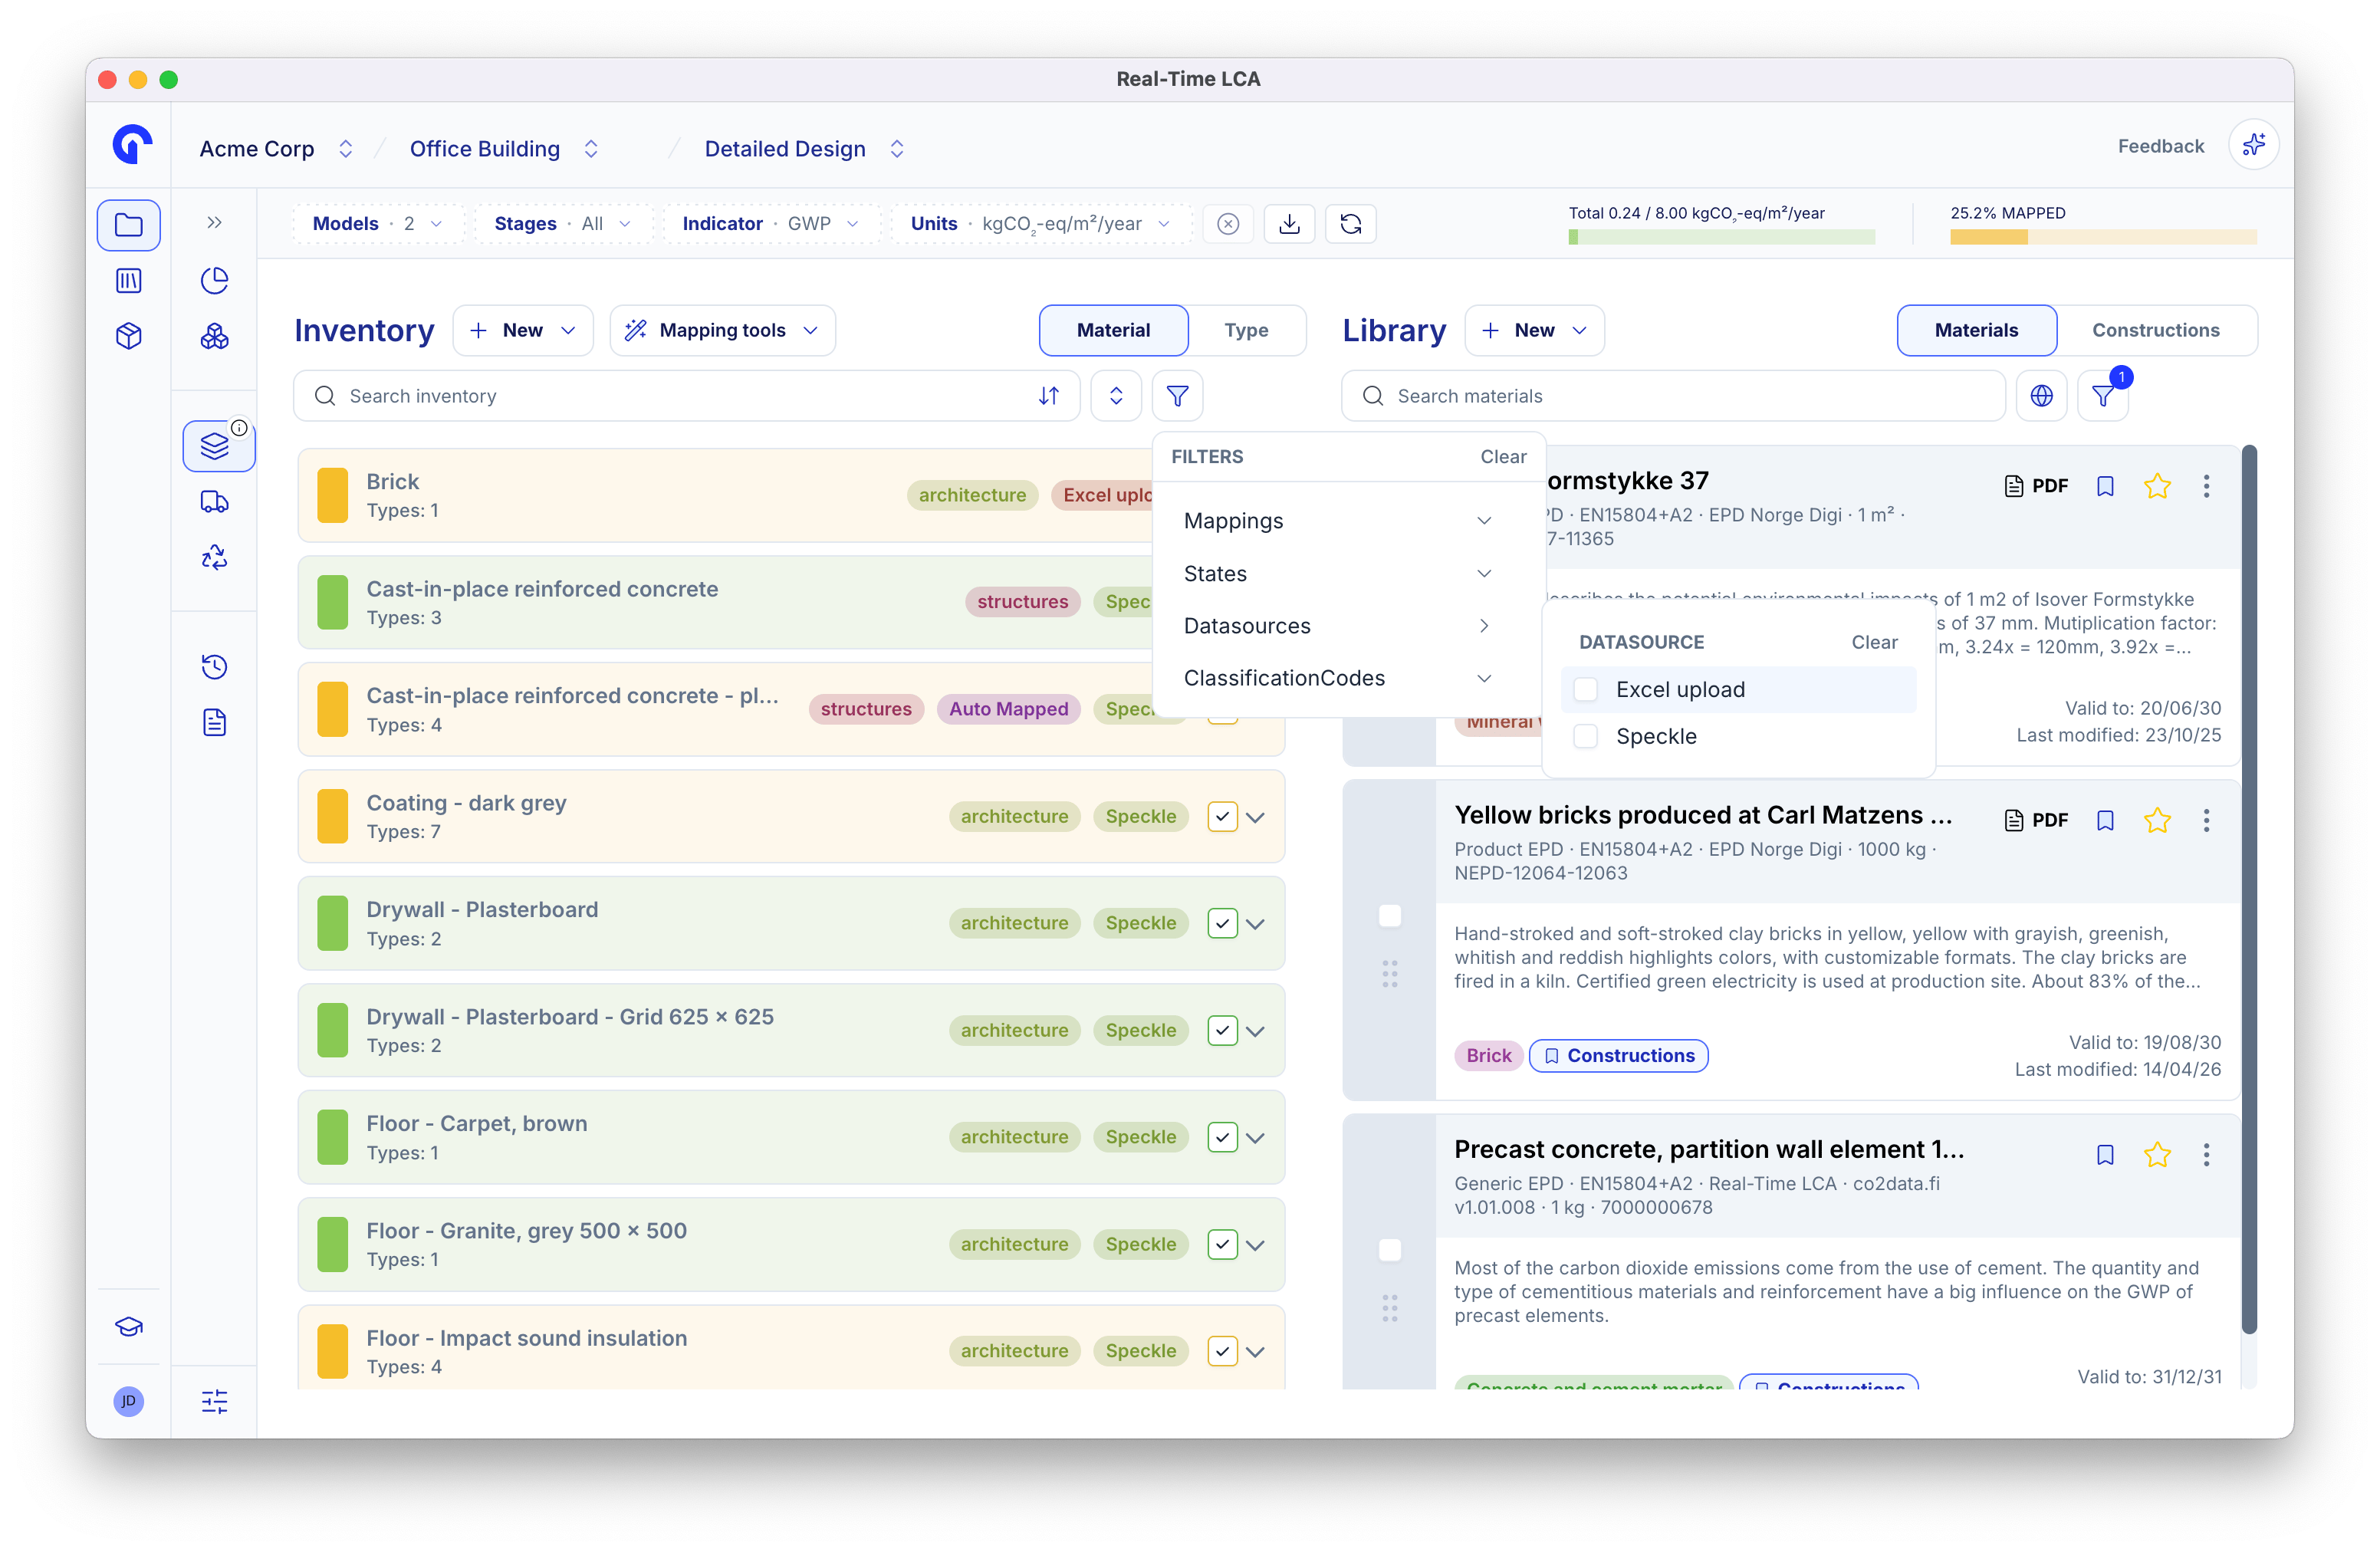Click the sort arrows in inventory search

click(x=1048, y=396)
